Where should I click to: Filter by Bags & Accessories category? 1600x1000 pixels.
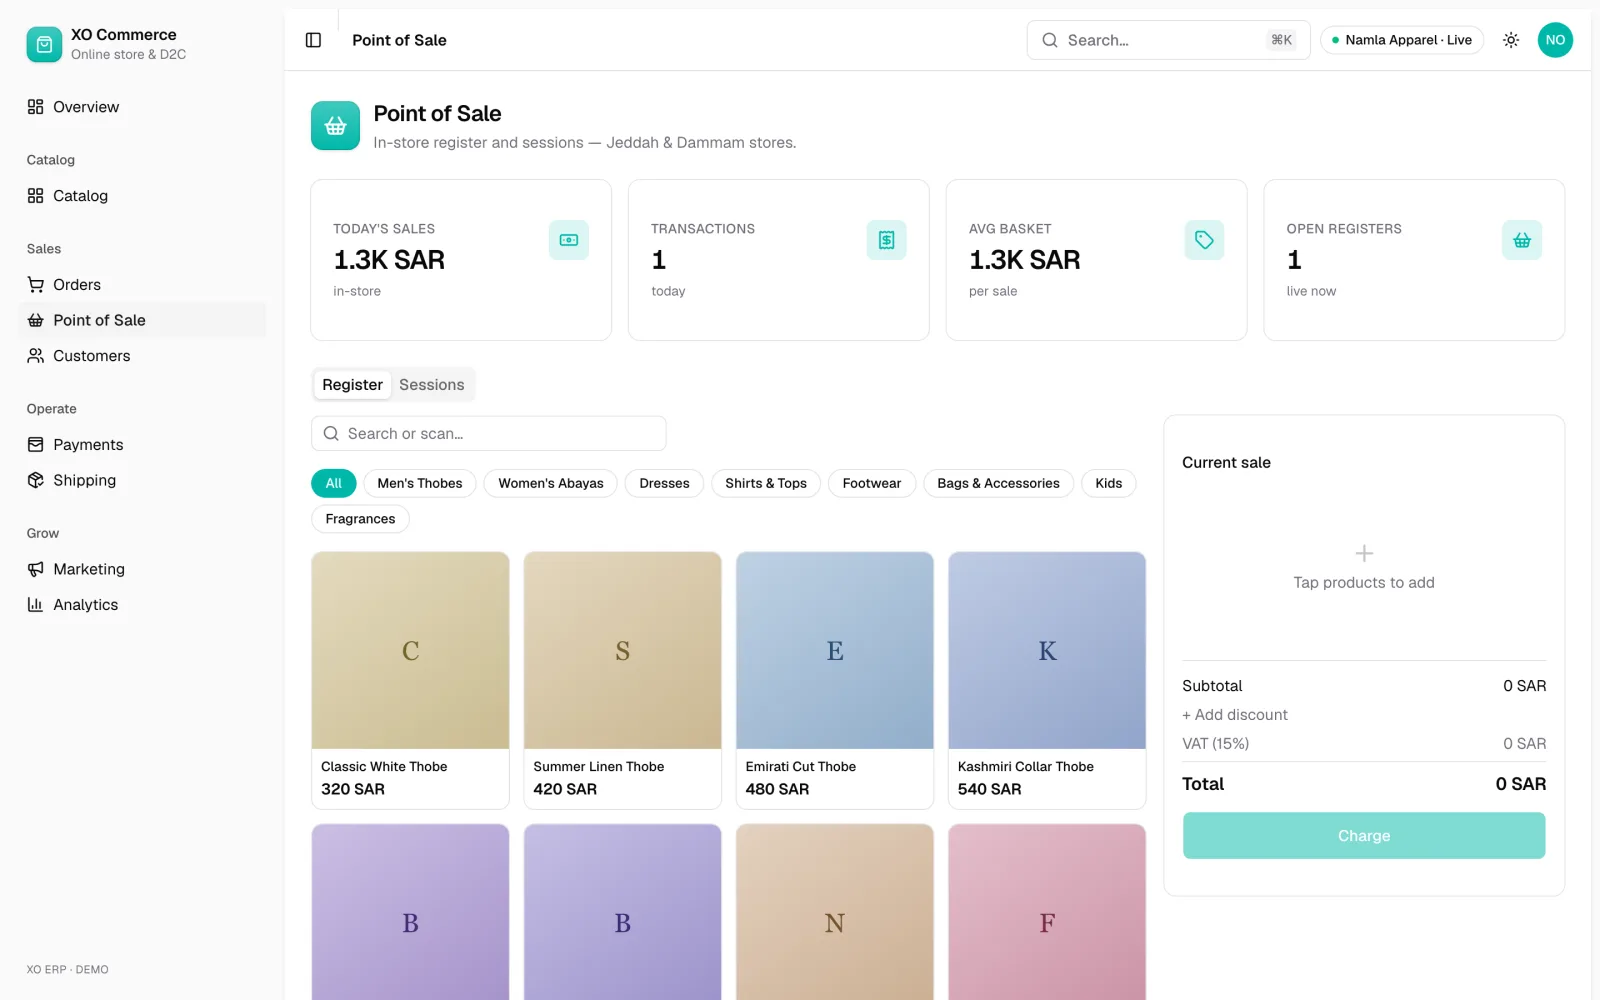pyautogui.click(x=998, y=483)
